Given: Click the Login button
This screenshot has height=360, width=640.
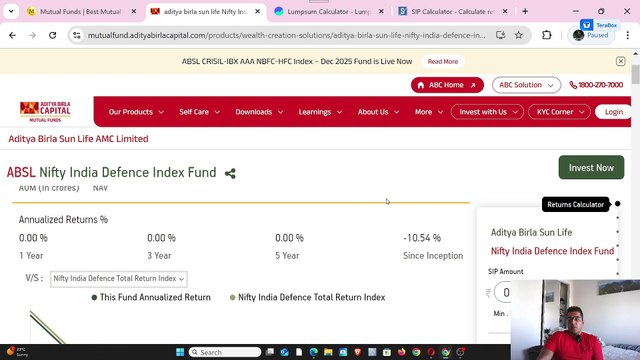Looking at the screenshot, I should 613,112.
